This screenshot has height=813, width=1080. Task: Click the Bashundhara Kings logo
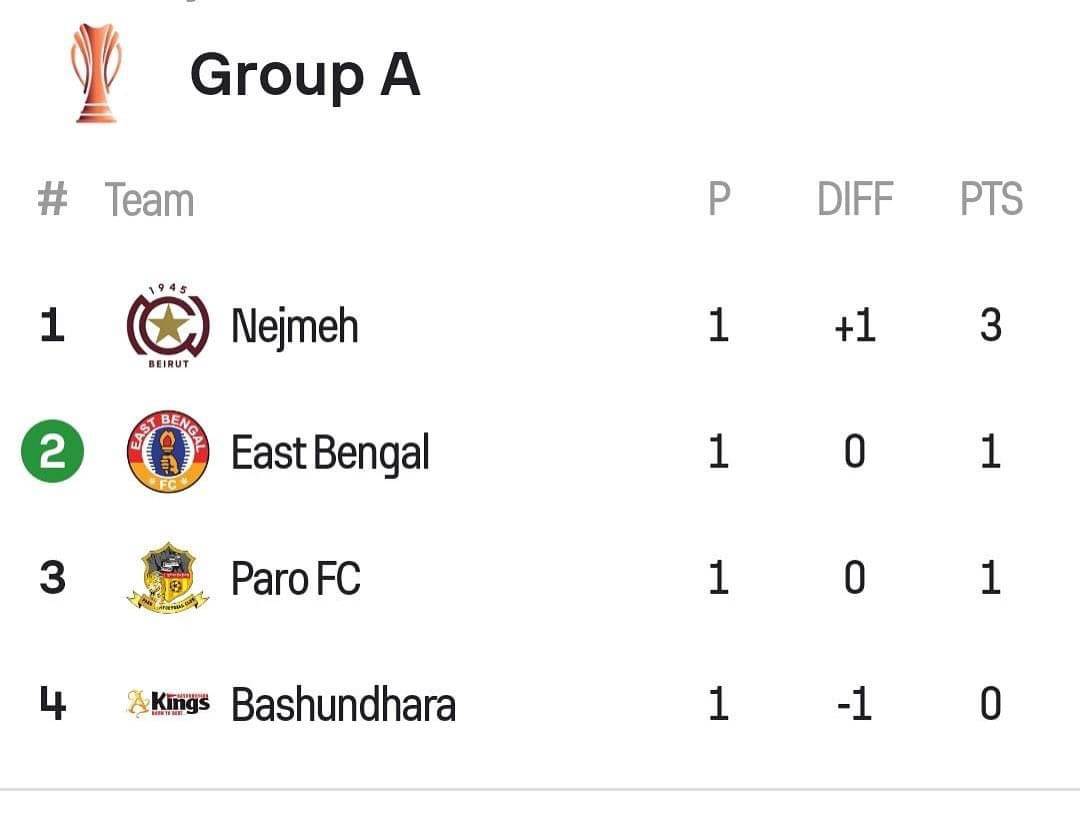[x=167, y=704]
